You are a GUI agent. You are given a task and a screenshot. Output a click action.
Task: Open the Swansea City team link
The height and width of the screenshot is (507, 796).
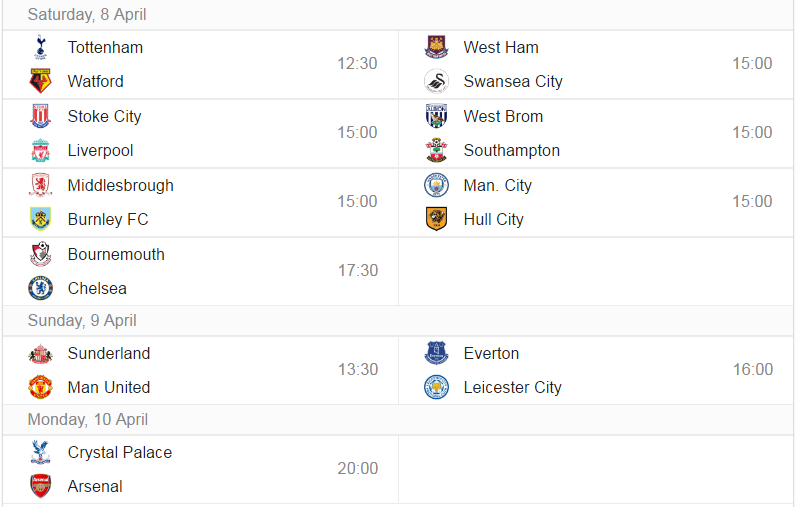(x=513, y=81)
